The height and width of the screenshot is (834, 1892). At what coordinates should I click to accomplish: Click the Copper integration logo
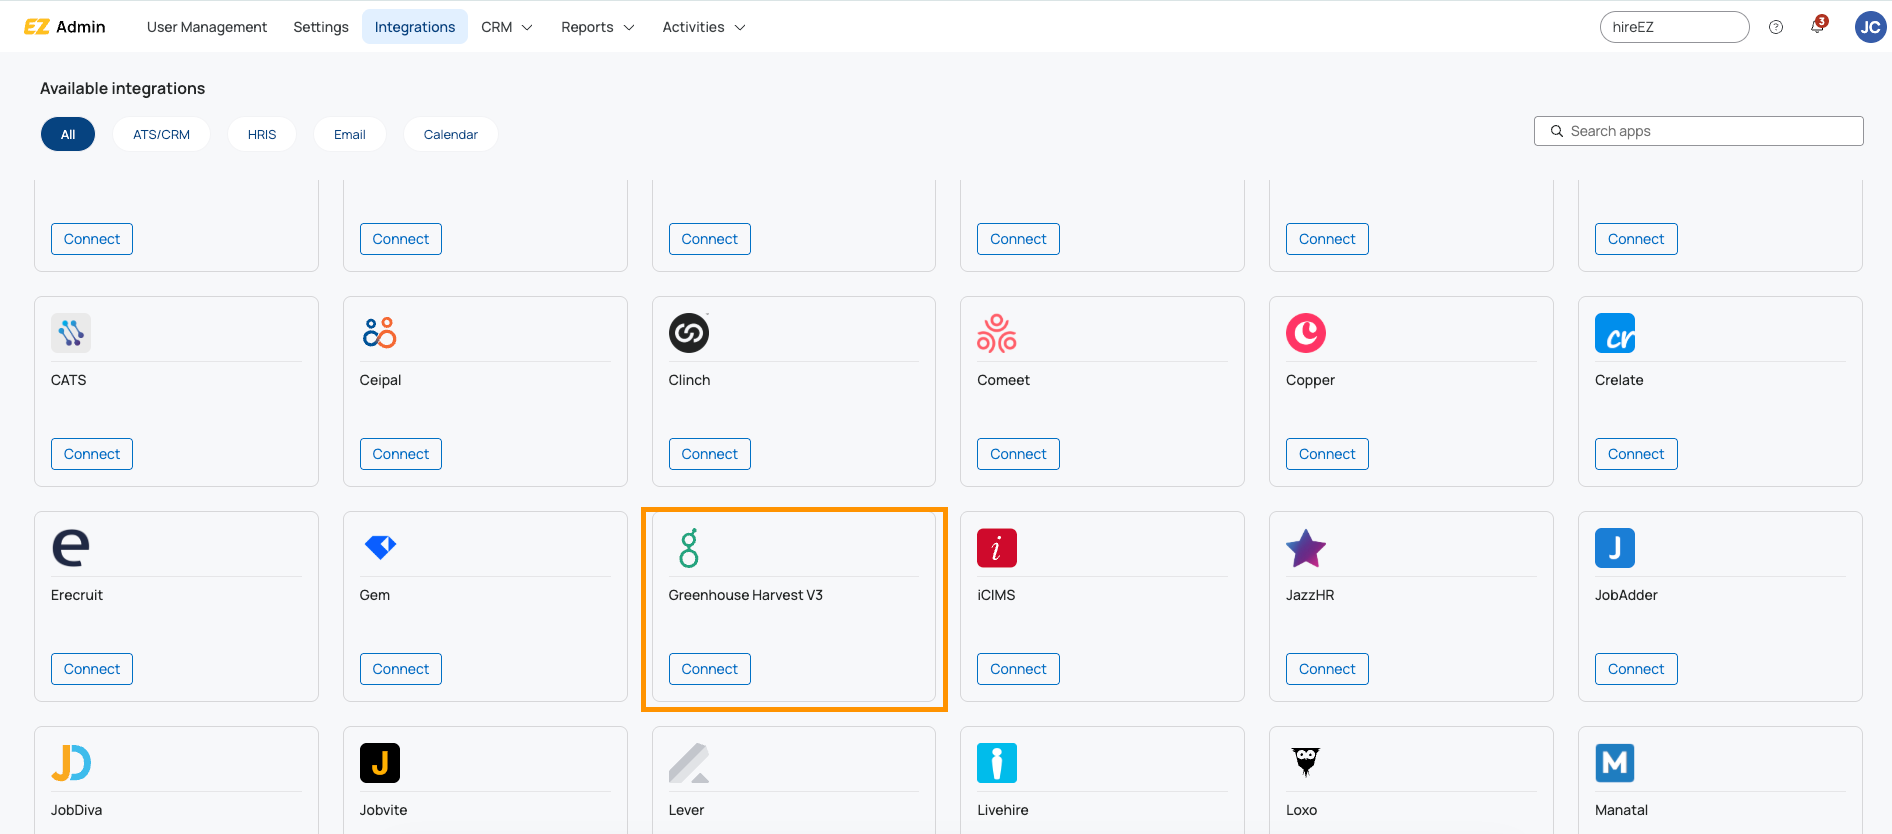click(1306, 333)
